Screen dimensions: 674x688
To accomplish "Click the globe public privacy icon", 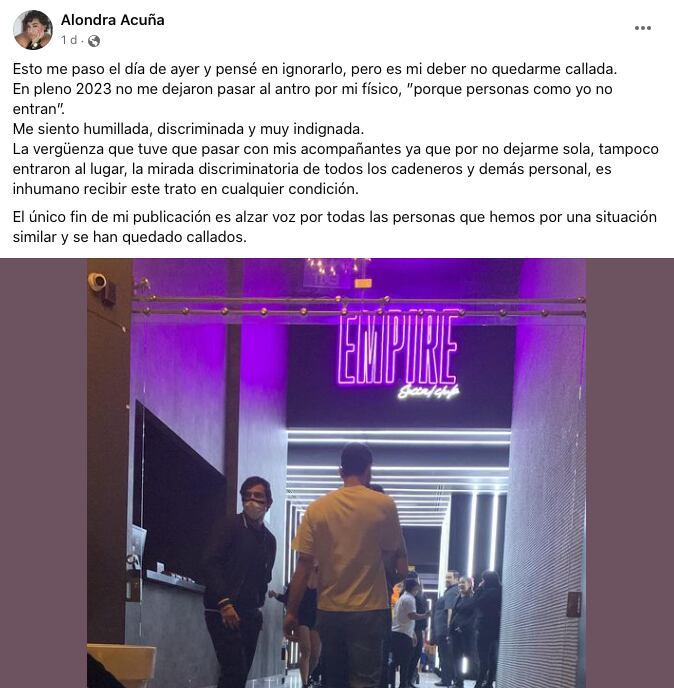I will pos(94,41).
